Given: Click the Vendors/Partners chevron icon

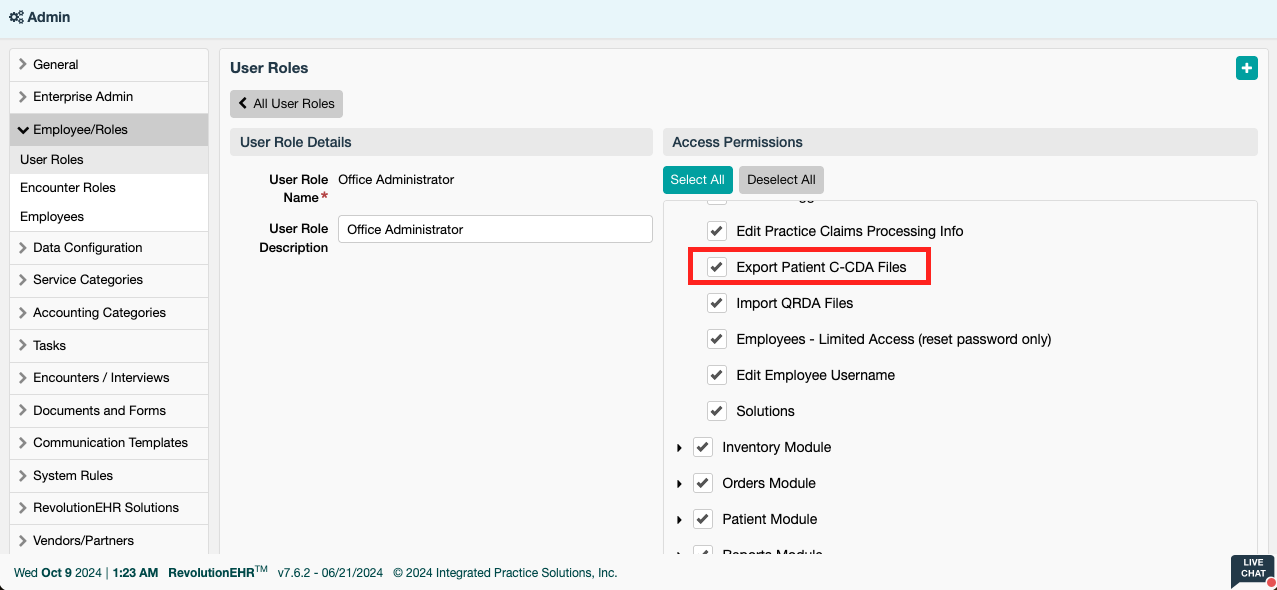Looking at the screenshot, I should click(22, 540).
